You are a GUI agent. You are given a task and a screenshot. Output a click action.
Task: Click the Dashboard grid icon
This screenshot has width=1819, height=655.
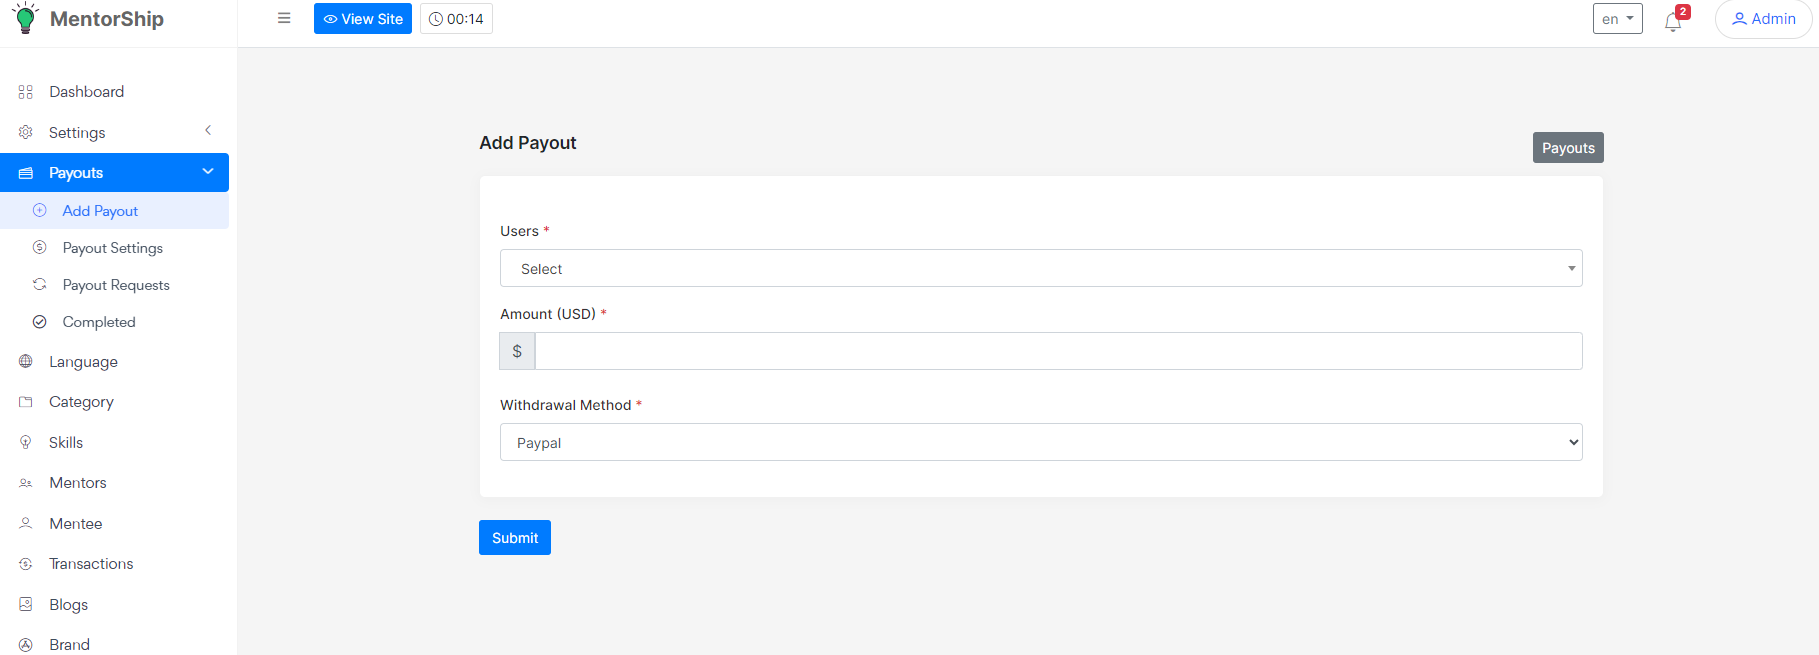(26, 92)
